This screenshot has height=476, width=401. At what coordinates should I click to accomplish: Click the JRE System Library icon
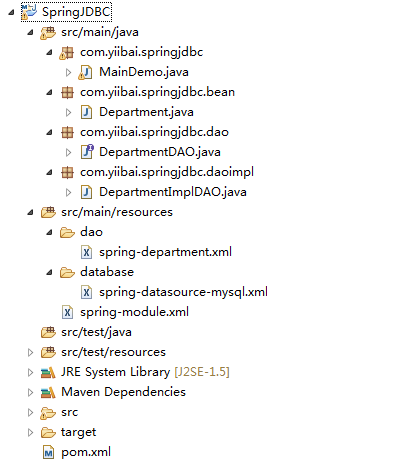pos(48,372)
